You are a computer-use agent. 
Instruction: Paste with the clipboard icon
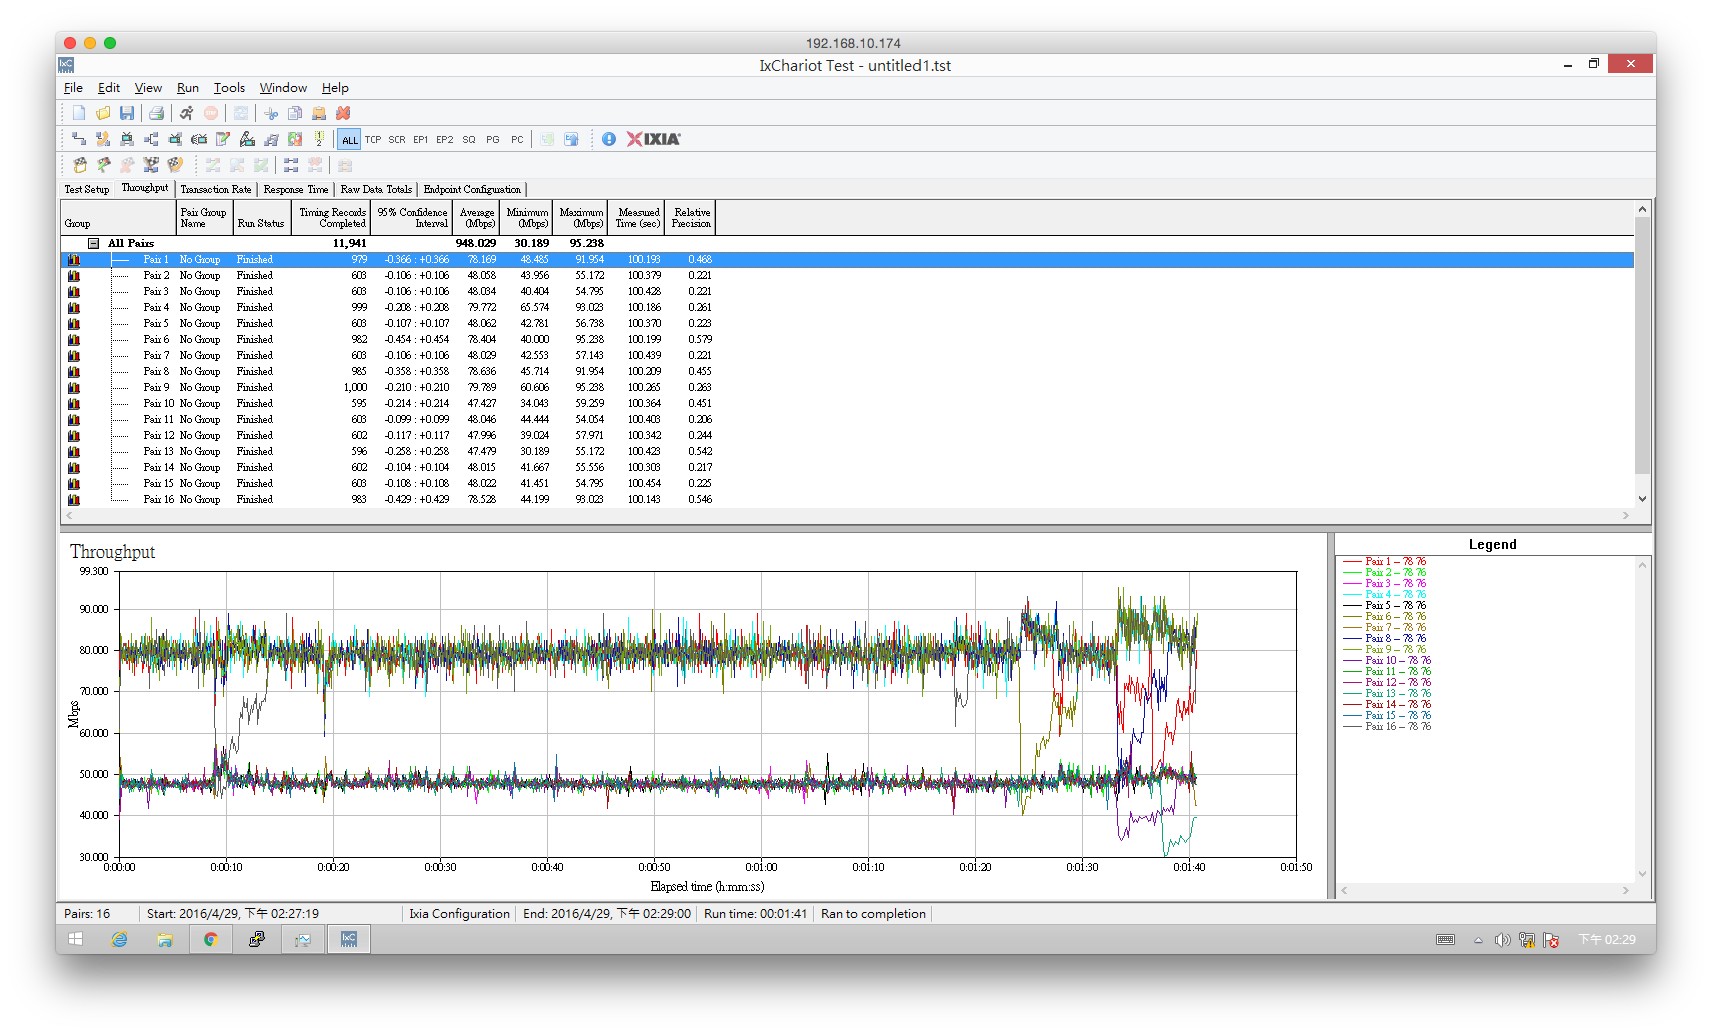319,113
